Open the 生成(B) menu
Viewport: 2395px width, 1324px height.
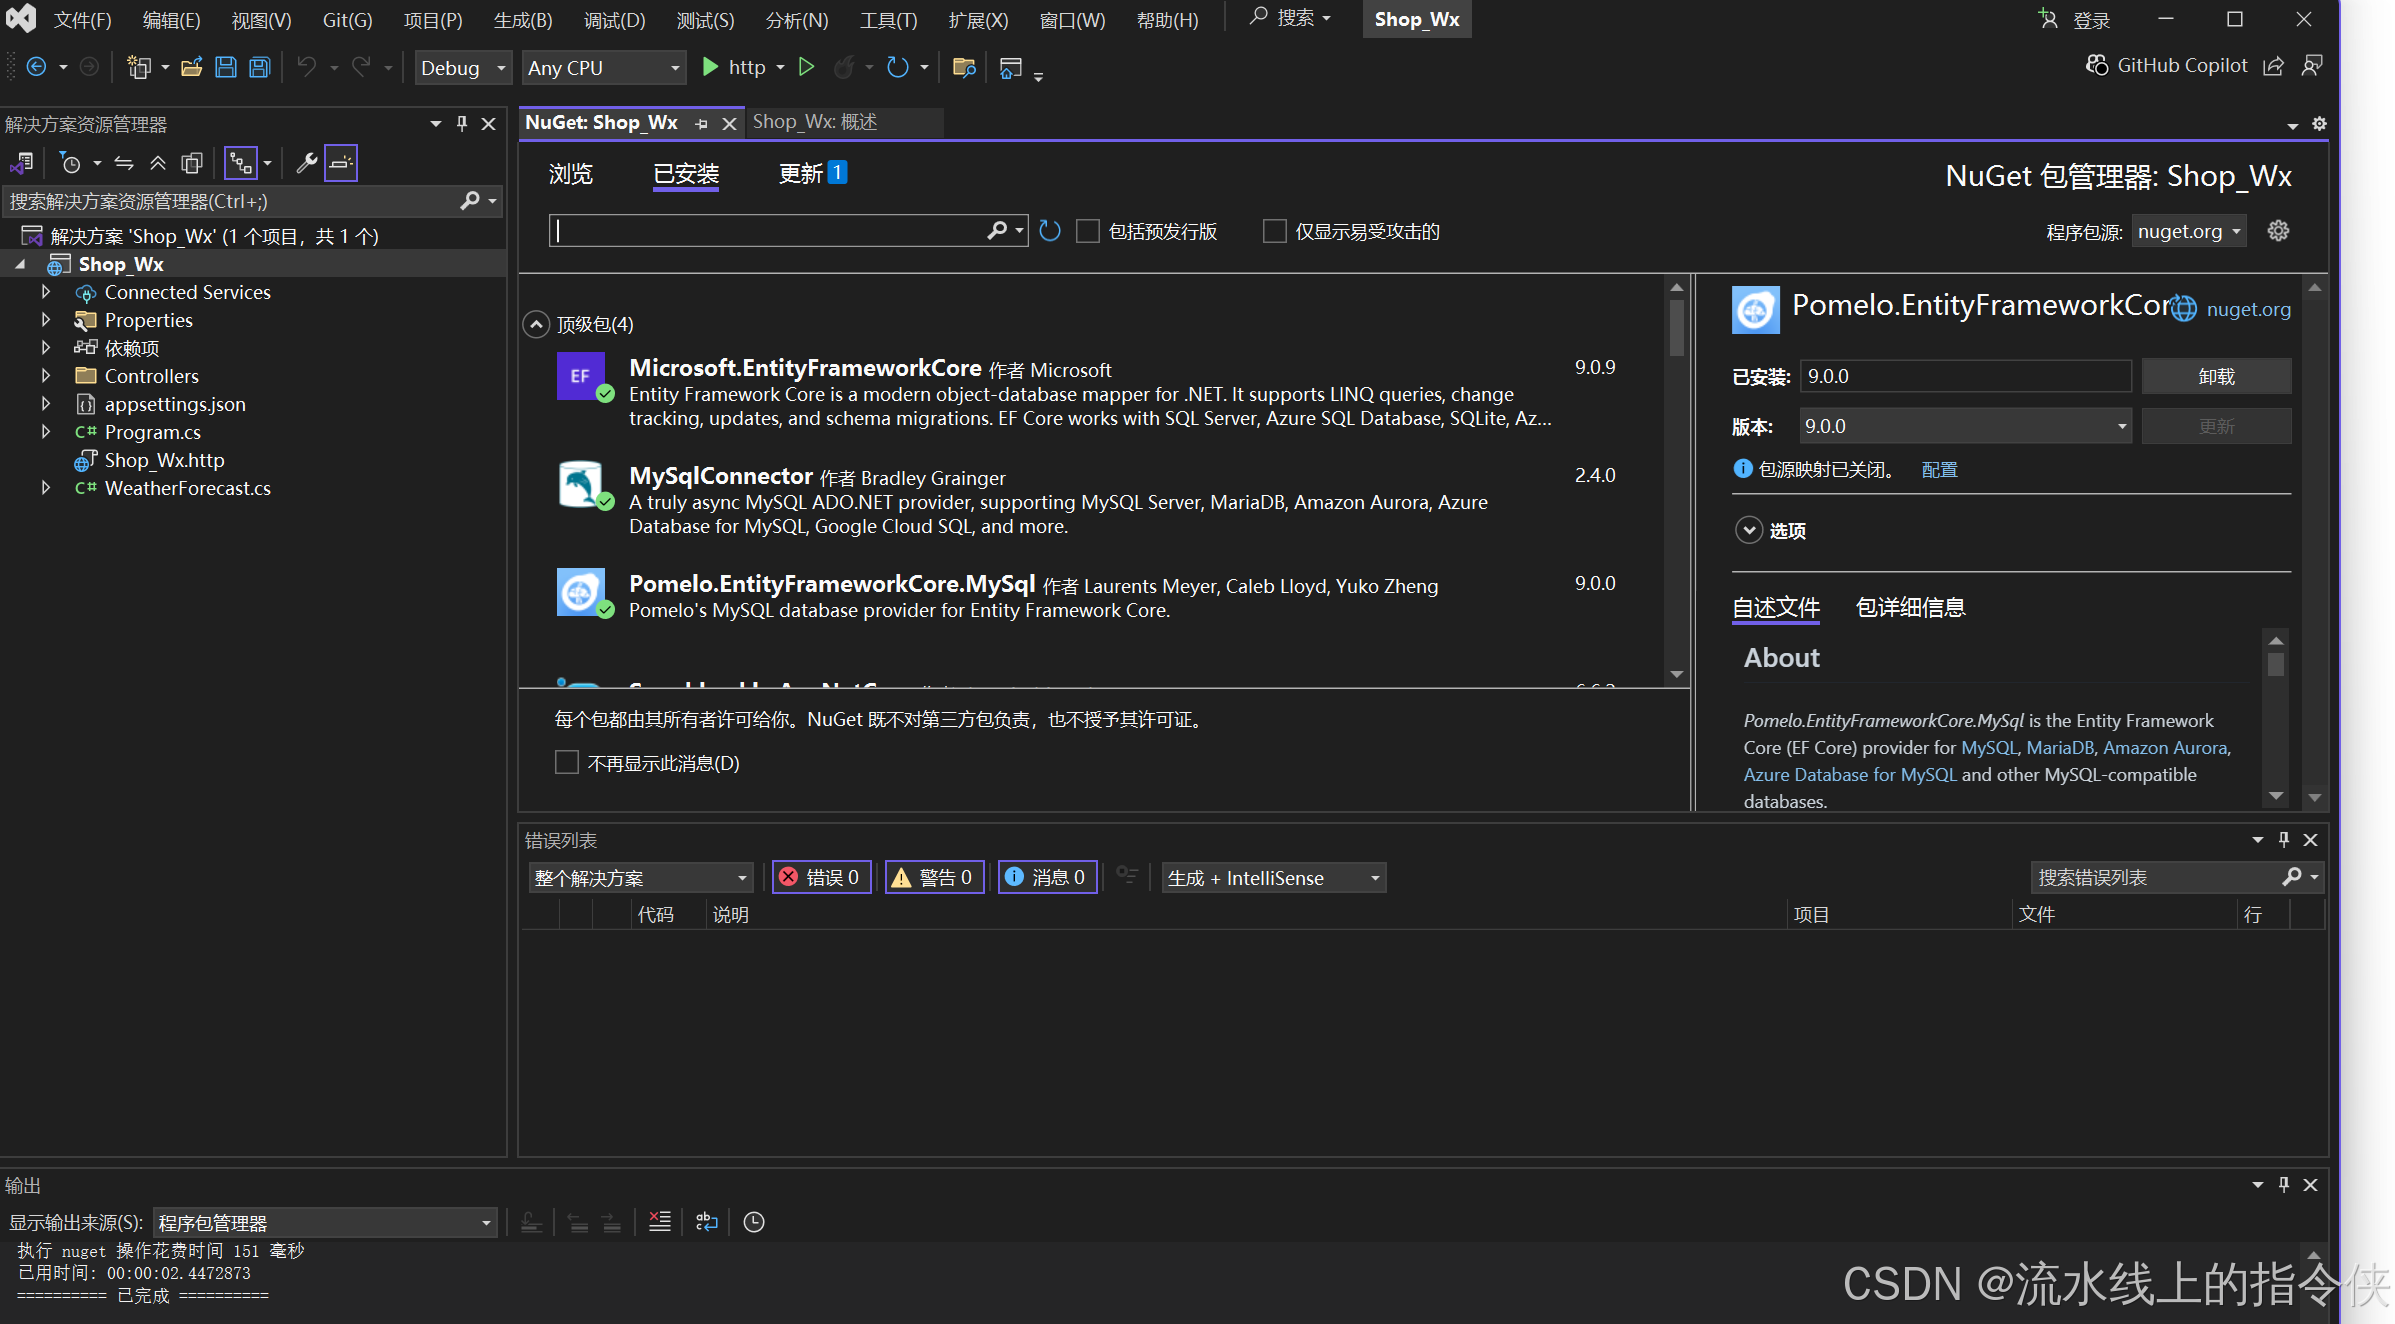pos(522,20)
